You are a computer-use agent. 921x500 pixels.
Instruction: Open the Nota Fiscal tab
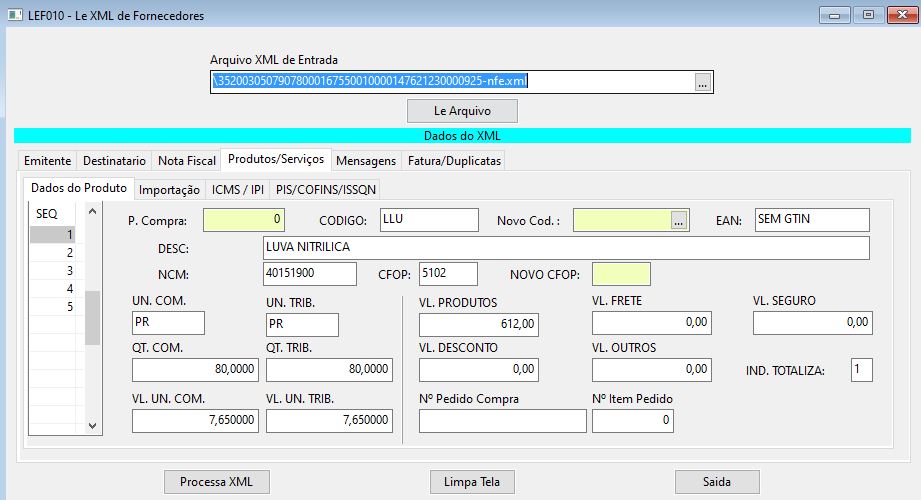click(187, 160)
